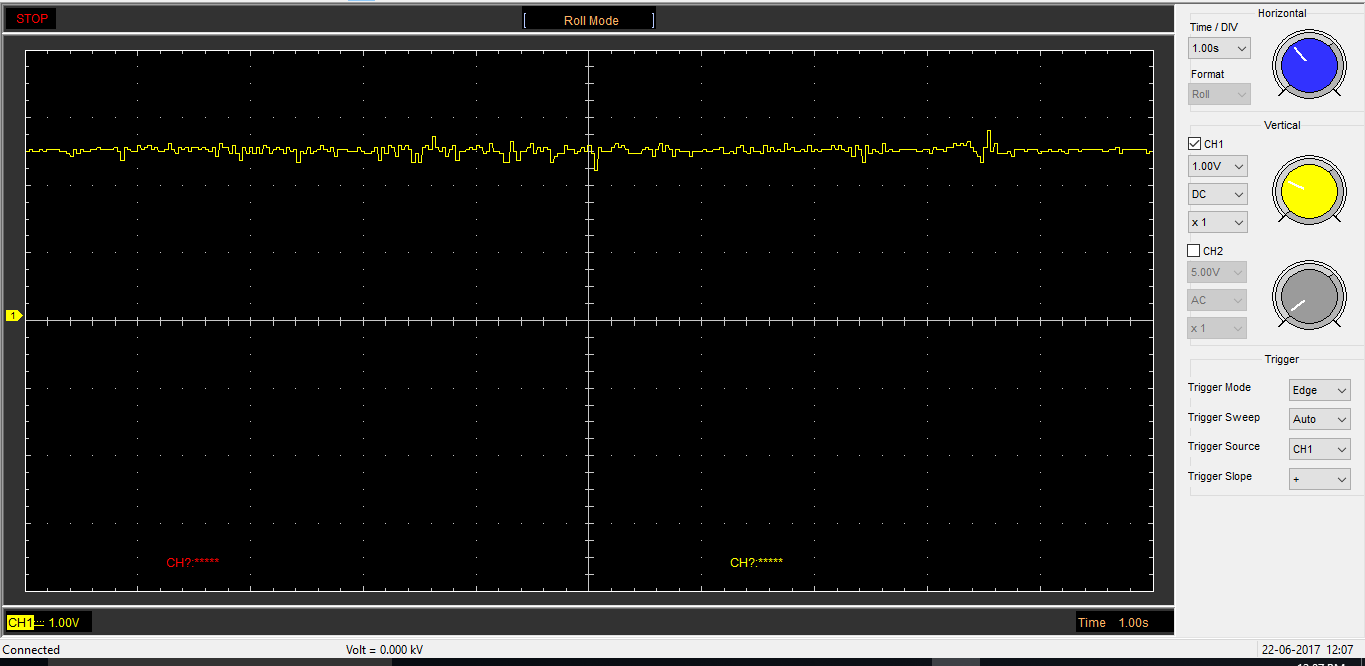
Task: Open the Trigger Mode Edge dropdown
Action: 1320,390
